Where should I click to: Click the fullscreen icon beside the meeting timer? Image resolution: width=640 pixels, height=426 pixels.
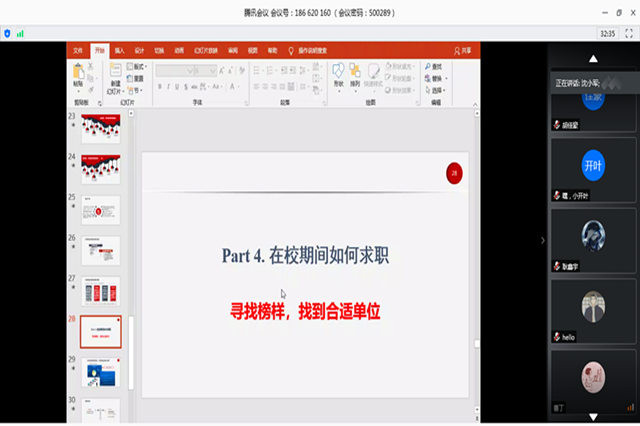(x=629, y=33)
